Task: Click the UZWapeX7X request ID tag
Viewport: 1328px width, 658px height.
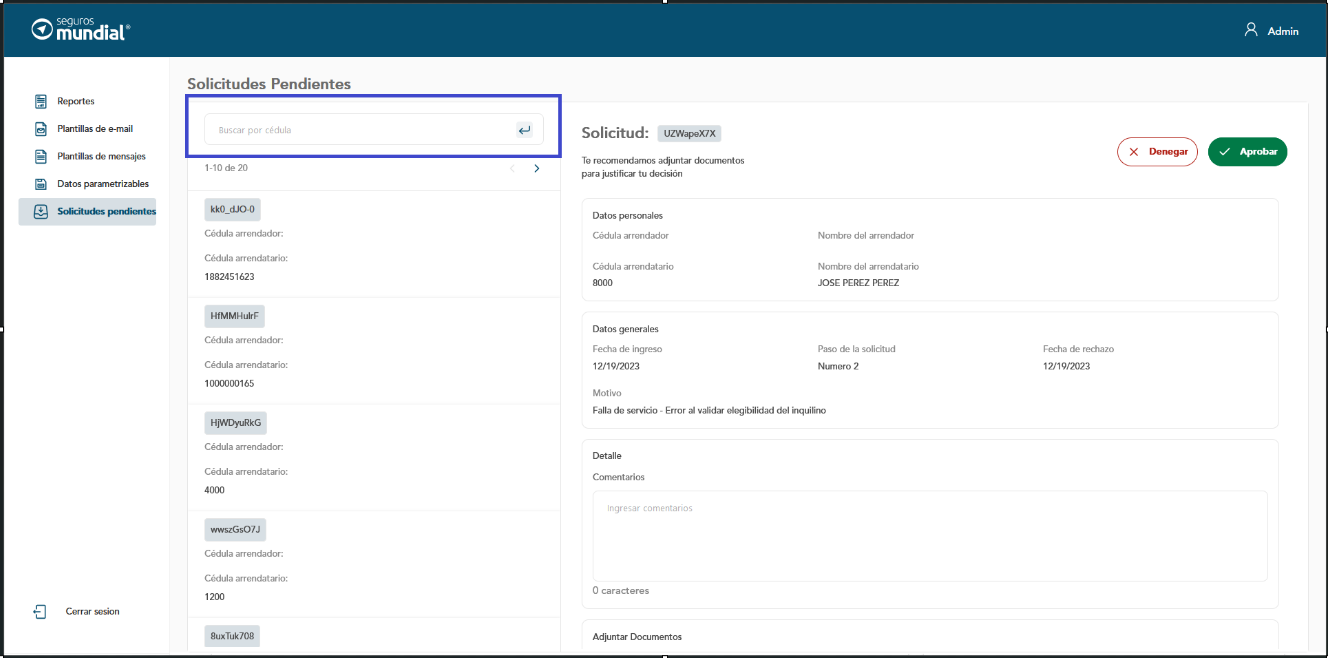Action: [689, 133]
